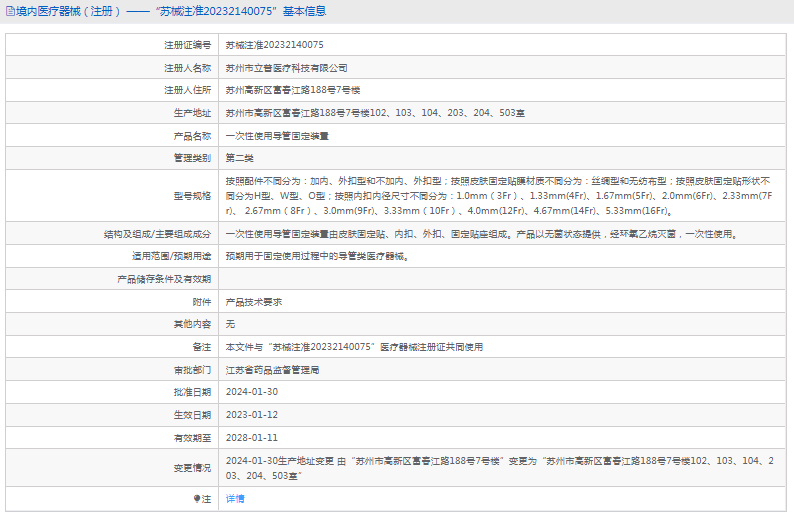The image size is (794, 518).
Task: Click the 生产地址 label cell
Action: [112, 113]
